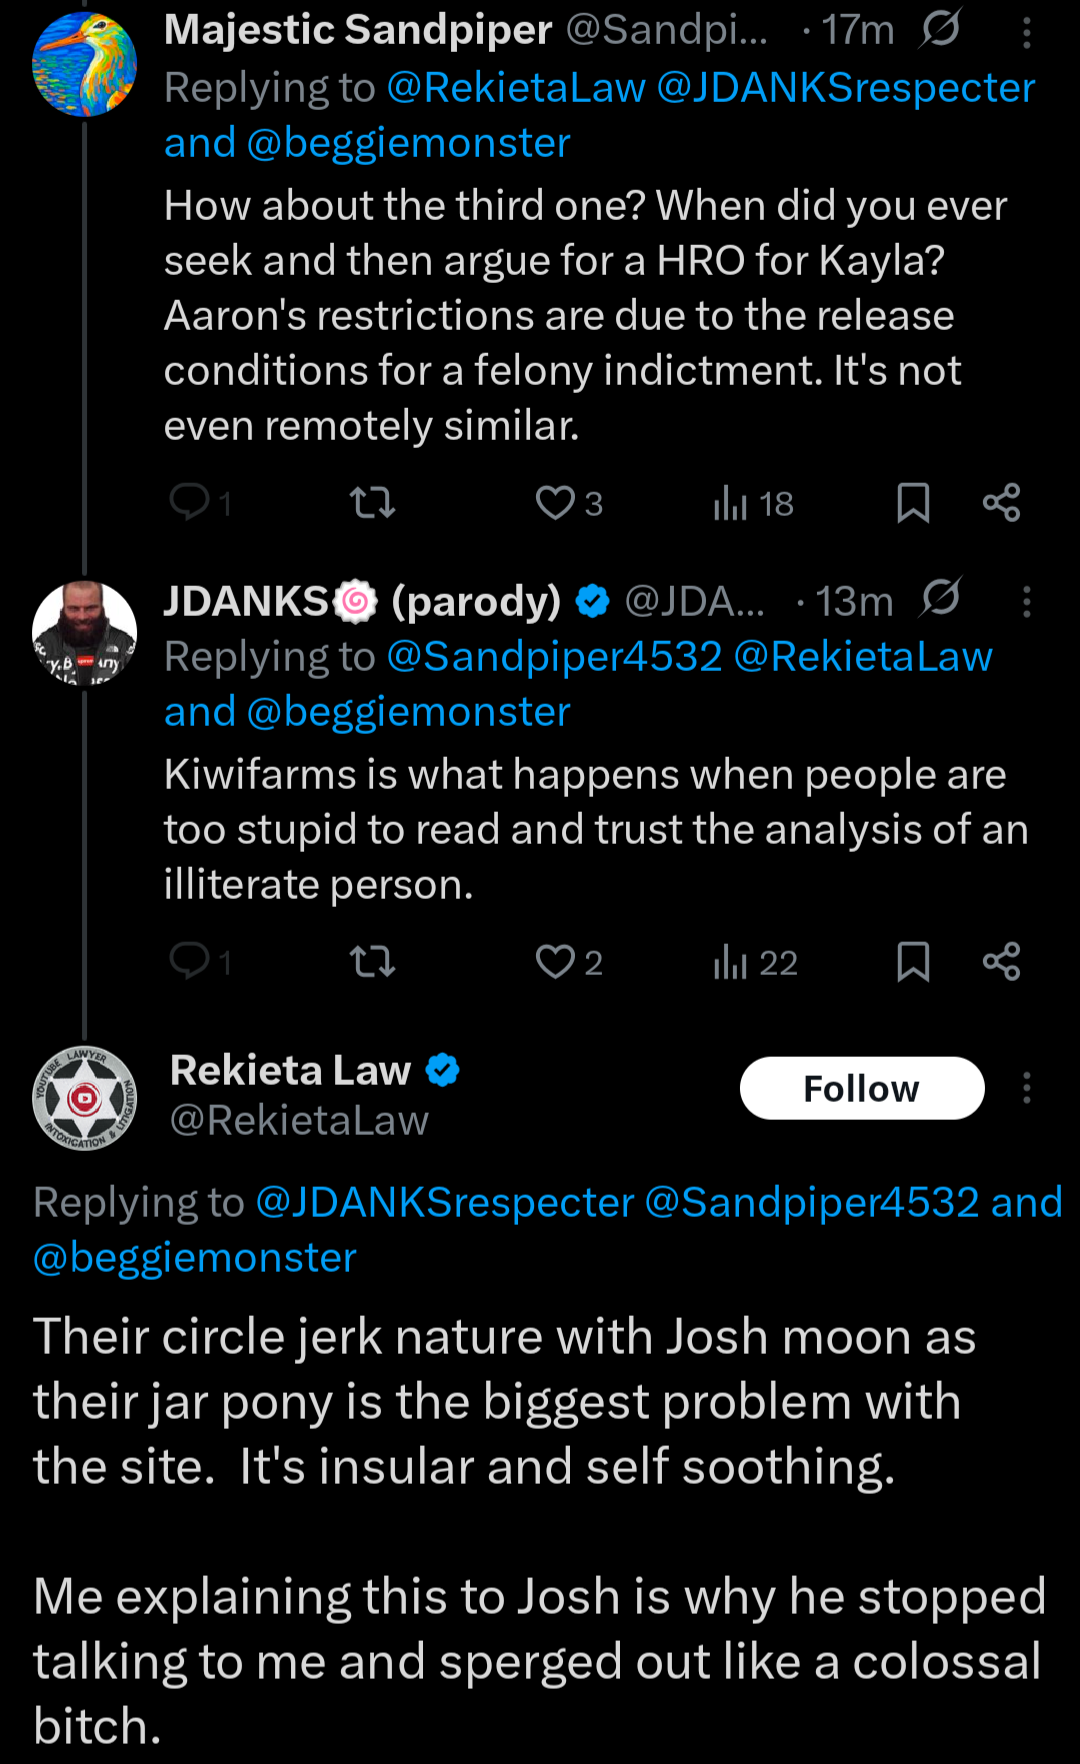
Task: Retweet Majestic Sandpiper's post
Action: pyautogui.click(x=373, y=502)
